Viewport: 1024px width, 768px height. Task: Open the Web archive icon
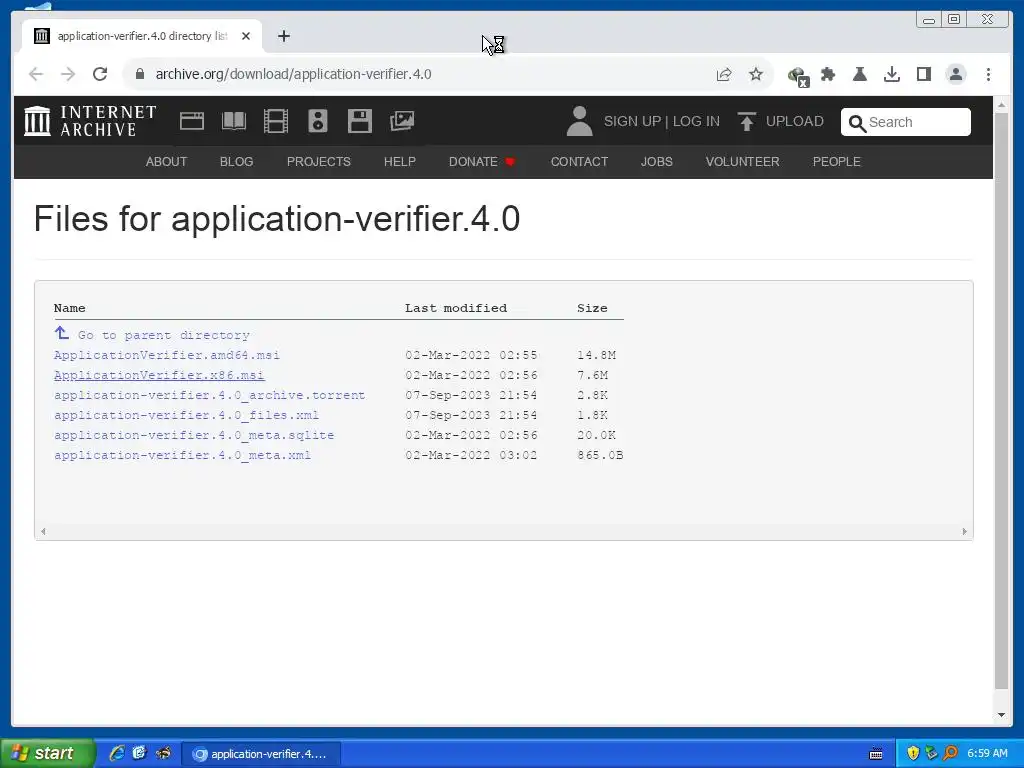(x=192, y=121)
